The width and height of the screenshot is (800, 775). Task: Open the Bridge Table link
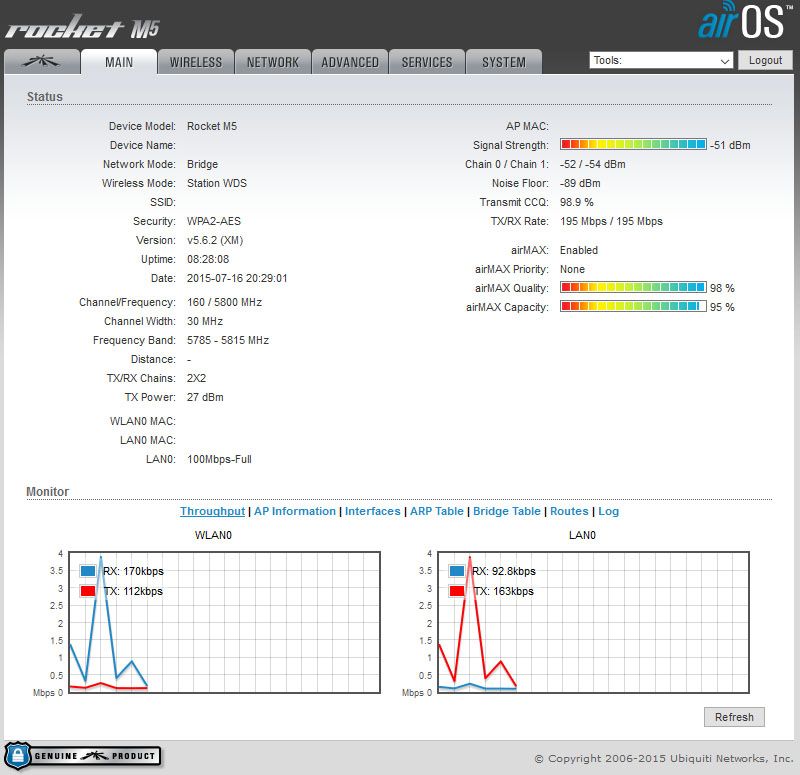coord(506,511)
